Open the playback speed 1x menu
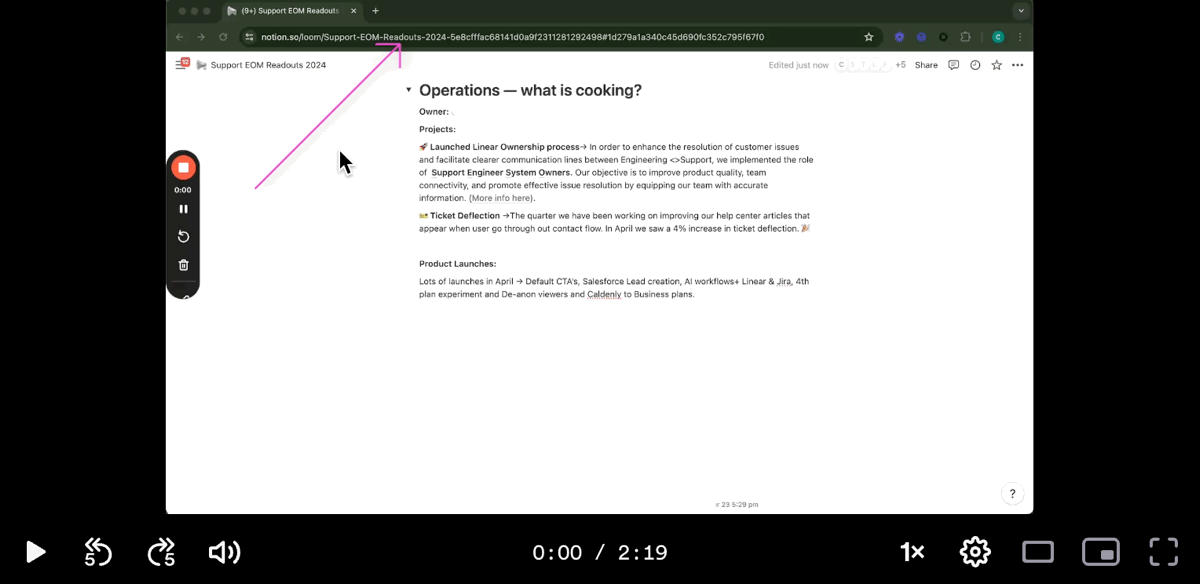The image size is (1200, 584). coord(911,552)
